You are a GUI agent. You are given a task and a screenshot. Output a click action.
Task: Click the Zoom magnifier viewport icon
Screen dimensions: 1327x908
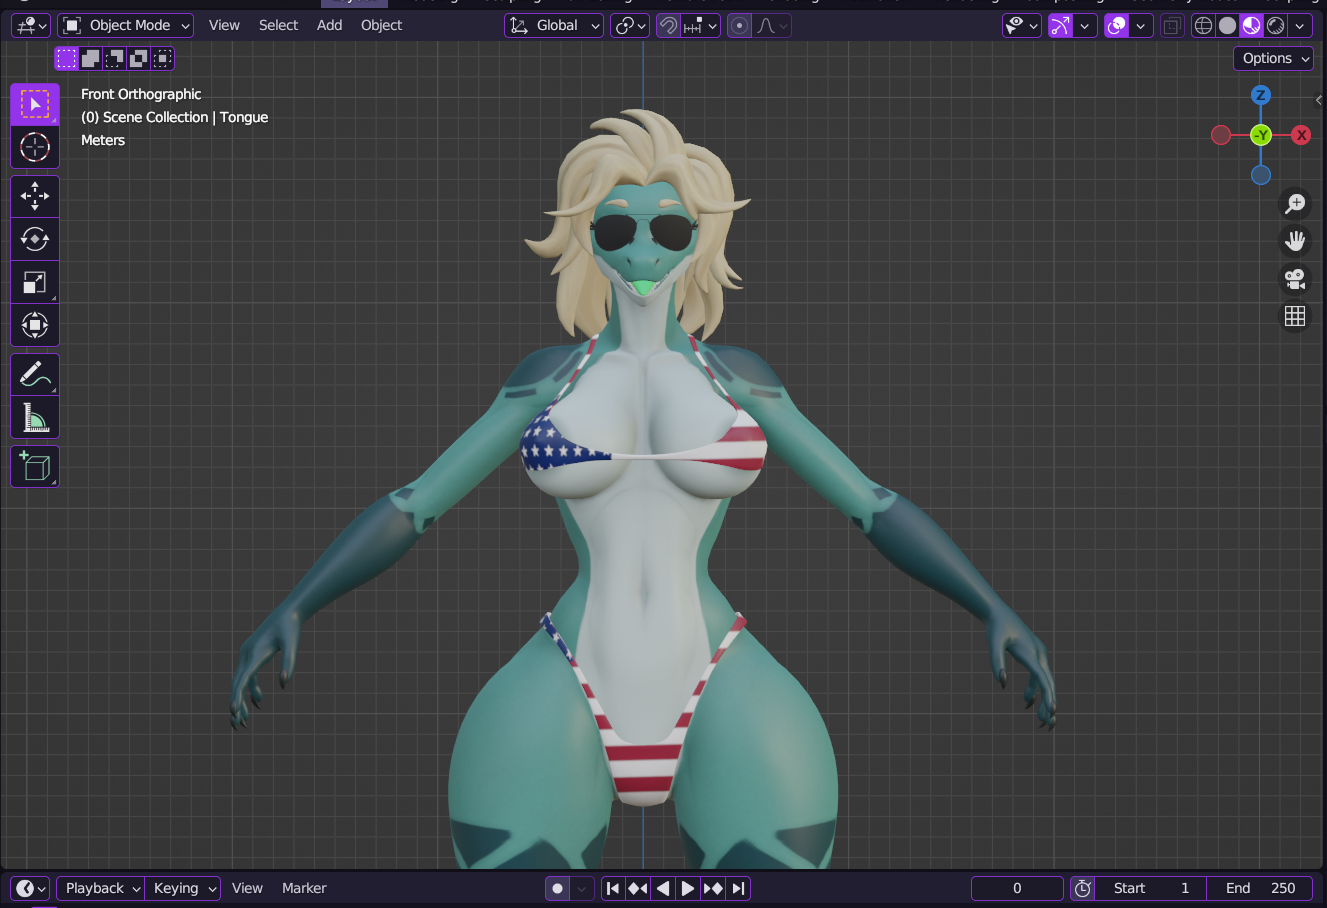coord(1295,204)
